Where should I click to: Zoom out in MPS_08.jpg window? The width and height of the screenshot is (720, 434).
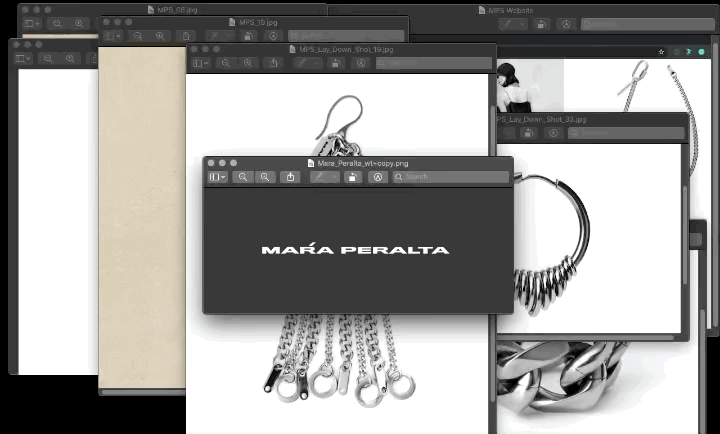57,23
